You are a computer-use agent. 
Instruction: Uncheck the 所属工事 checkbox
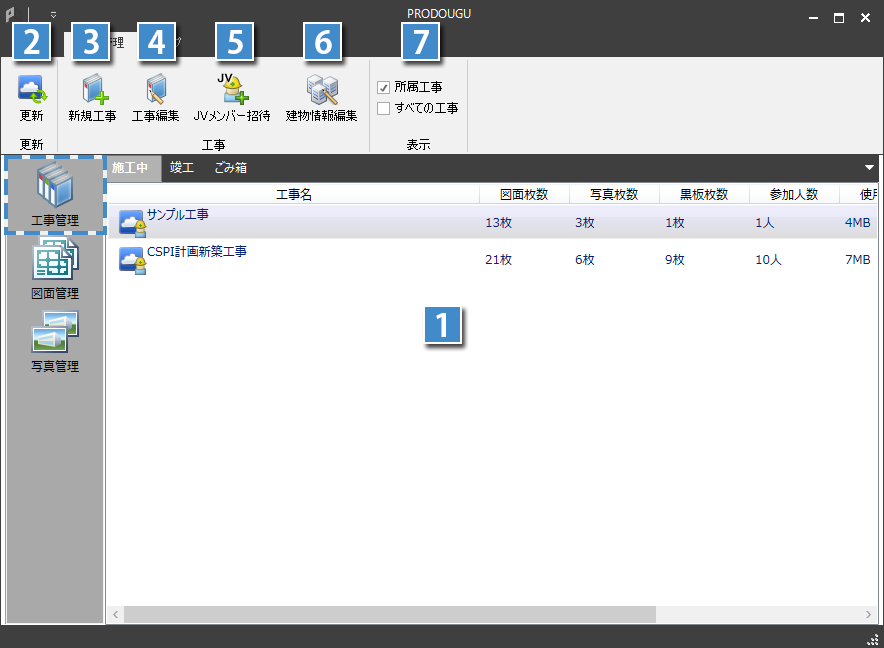coord(384,87)
